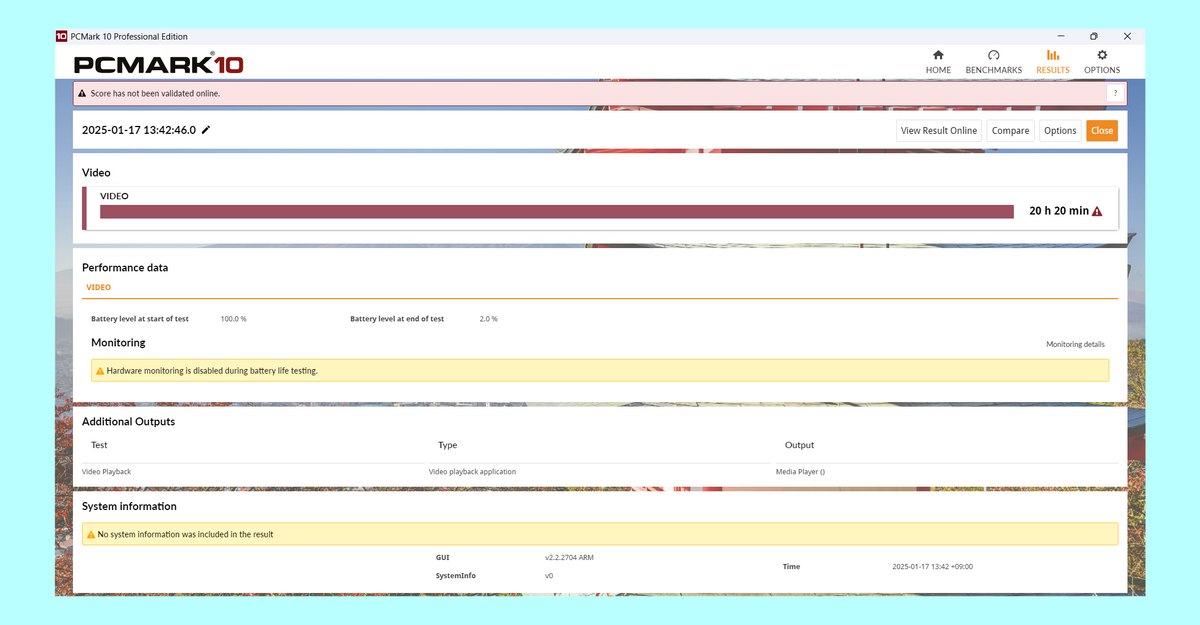Click the Additional Outputs heading

(x=128, y=421)
